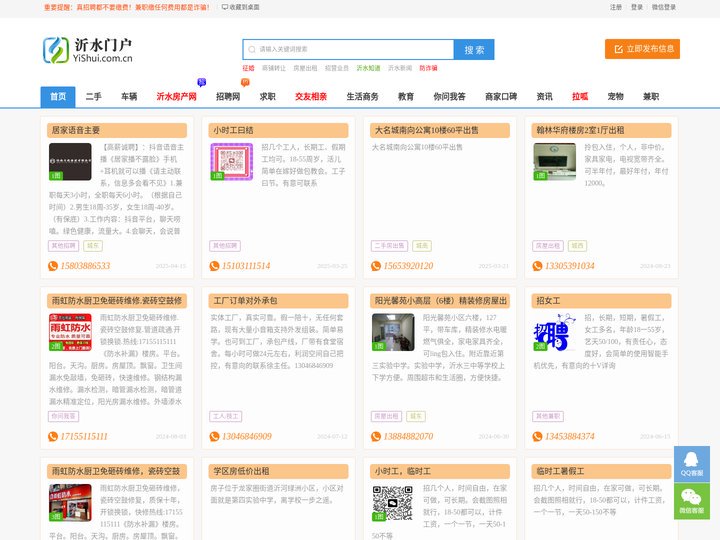Image resolution: width=720 pixels, height=540 pixels.
Task: Open the QQ客服 floating button
Action: (692, 464)
